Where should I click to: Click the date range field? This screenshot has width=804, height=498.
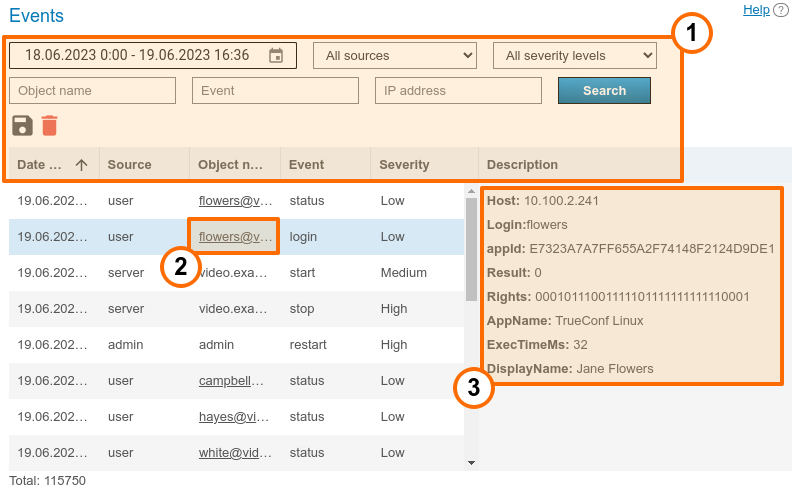point(140,56)
